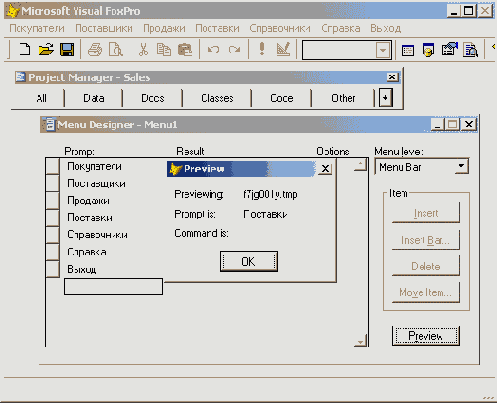Expand the Project Manager with arrow button

tap(385, 98)
